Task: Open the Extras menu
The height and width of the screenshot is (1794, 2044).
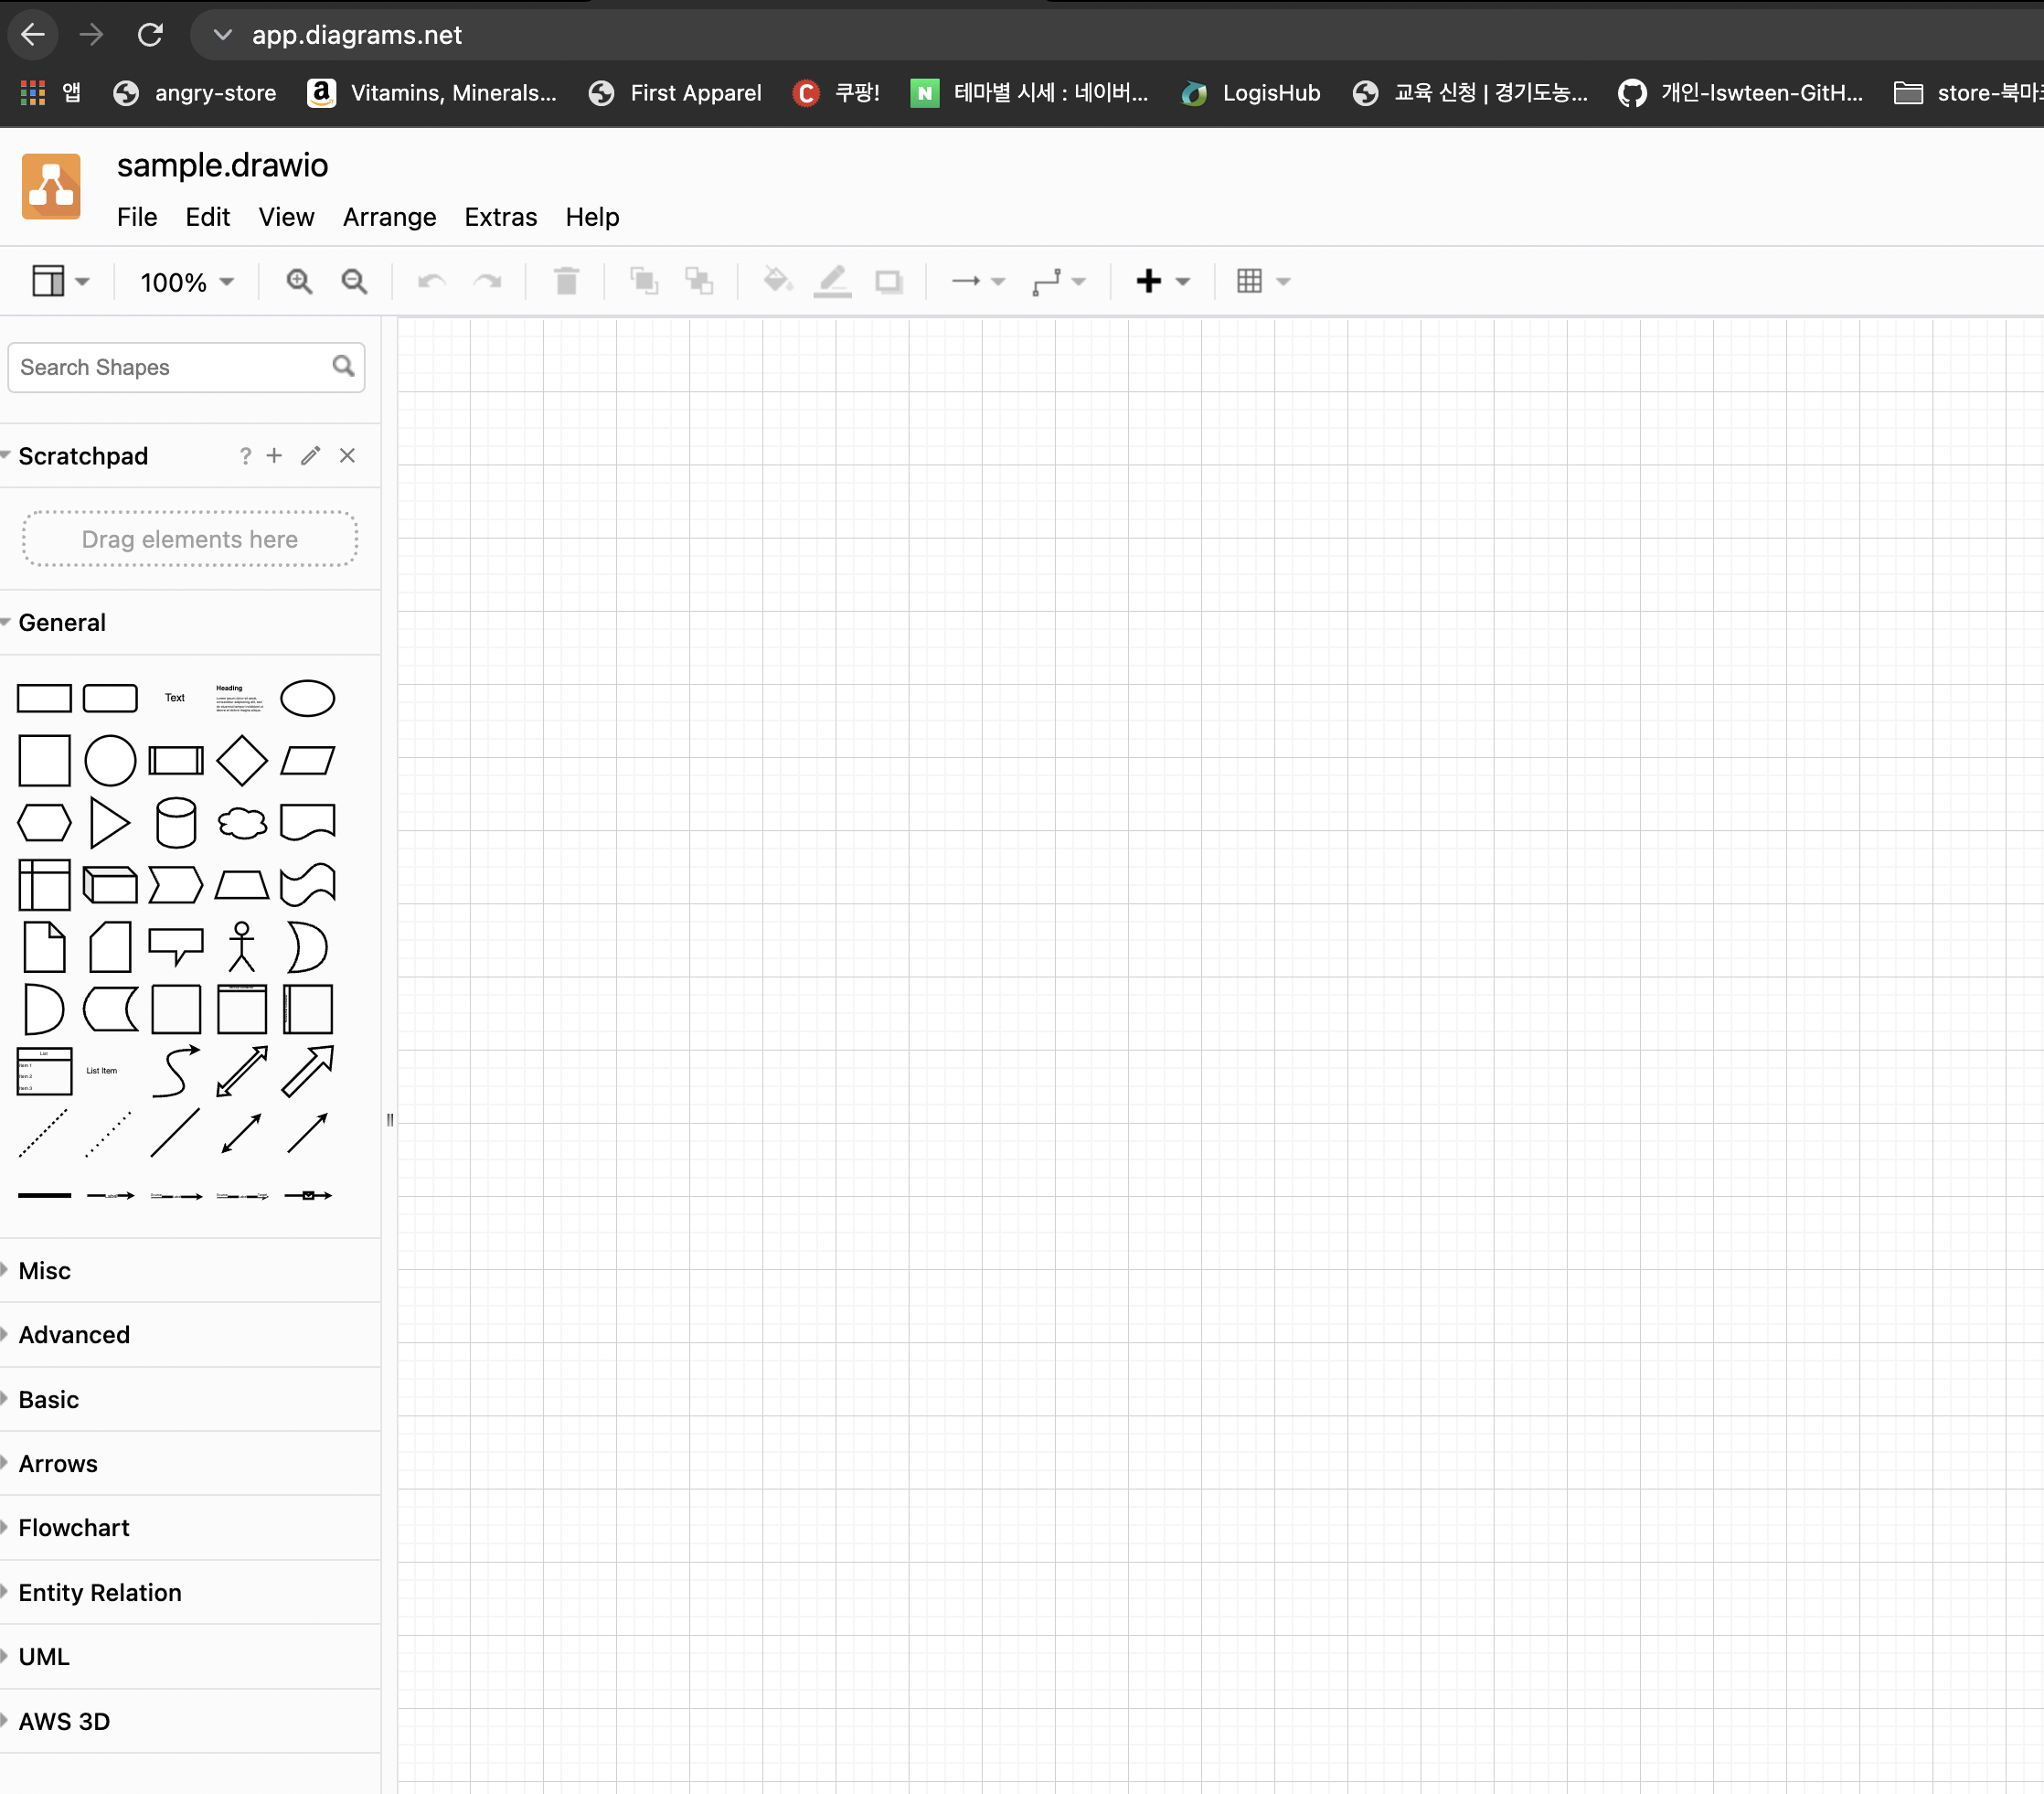Action: click(x=500, y=217)
